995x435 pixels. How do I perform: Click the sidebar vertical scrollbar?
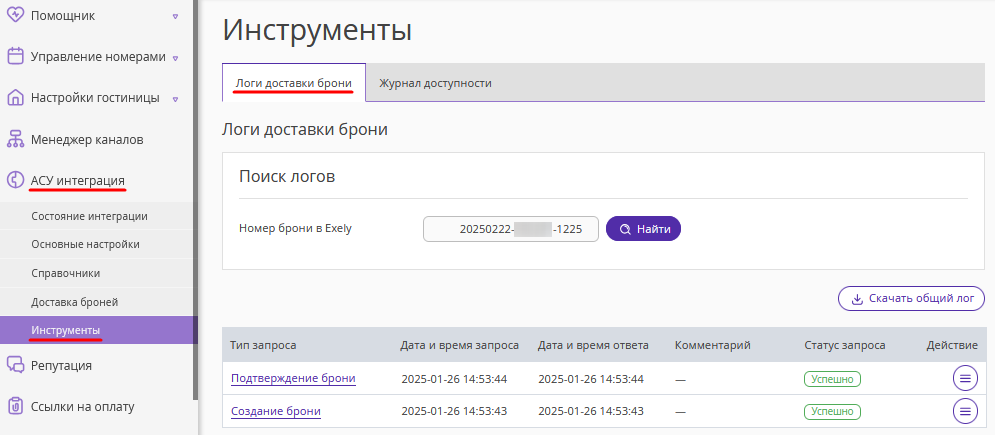(x=195, y=200)
